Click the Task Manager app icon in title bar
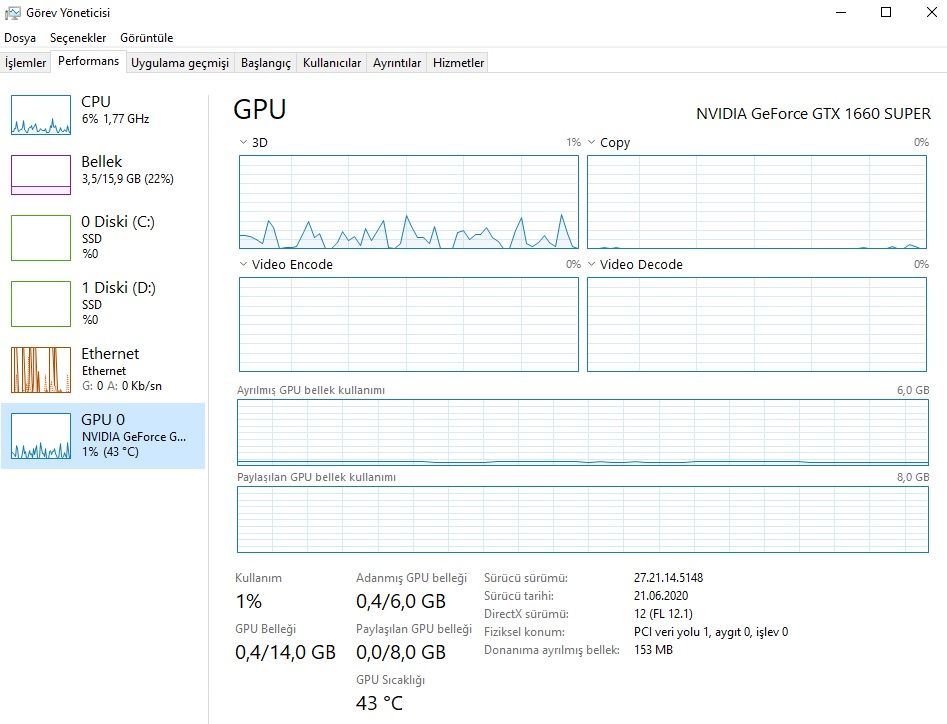Image resolution: width=947 pixels, height=724 pixels. [x=13, y=13]
